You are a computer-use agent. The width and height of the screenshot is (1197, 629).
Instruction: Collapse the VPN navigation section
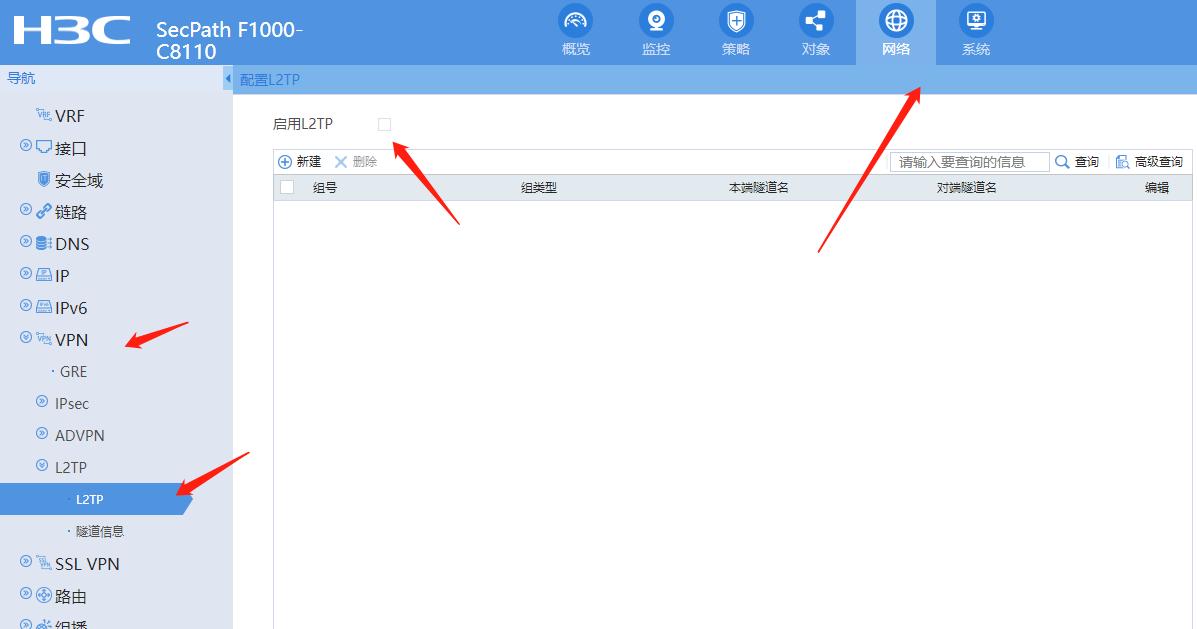coord(25,339)
